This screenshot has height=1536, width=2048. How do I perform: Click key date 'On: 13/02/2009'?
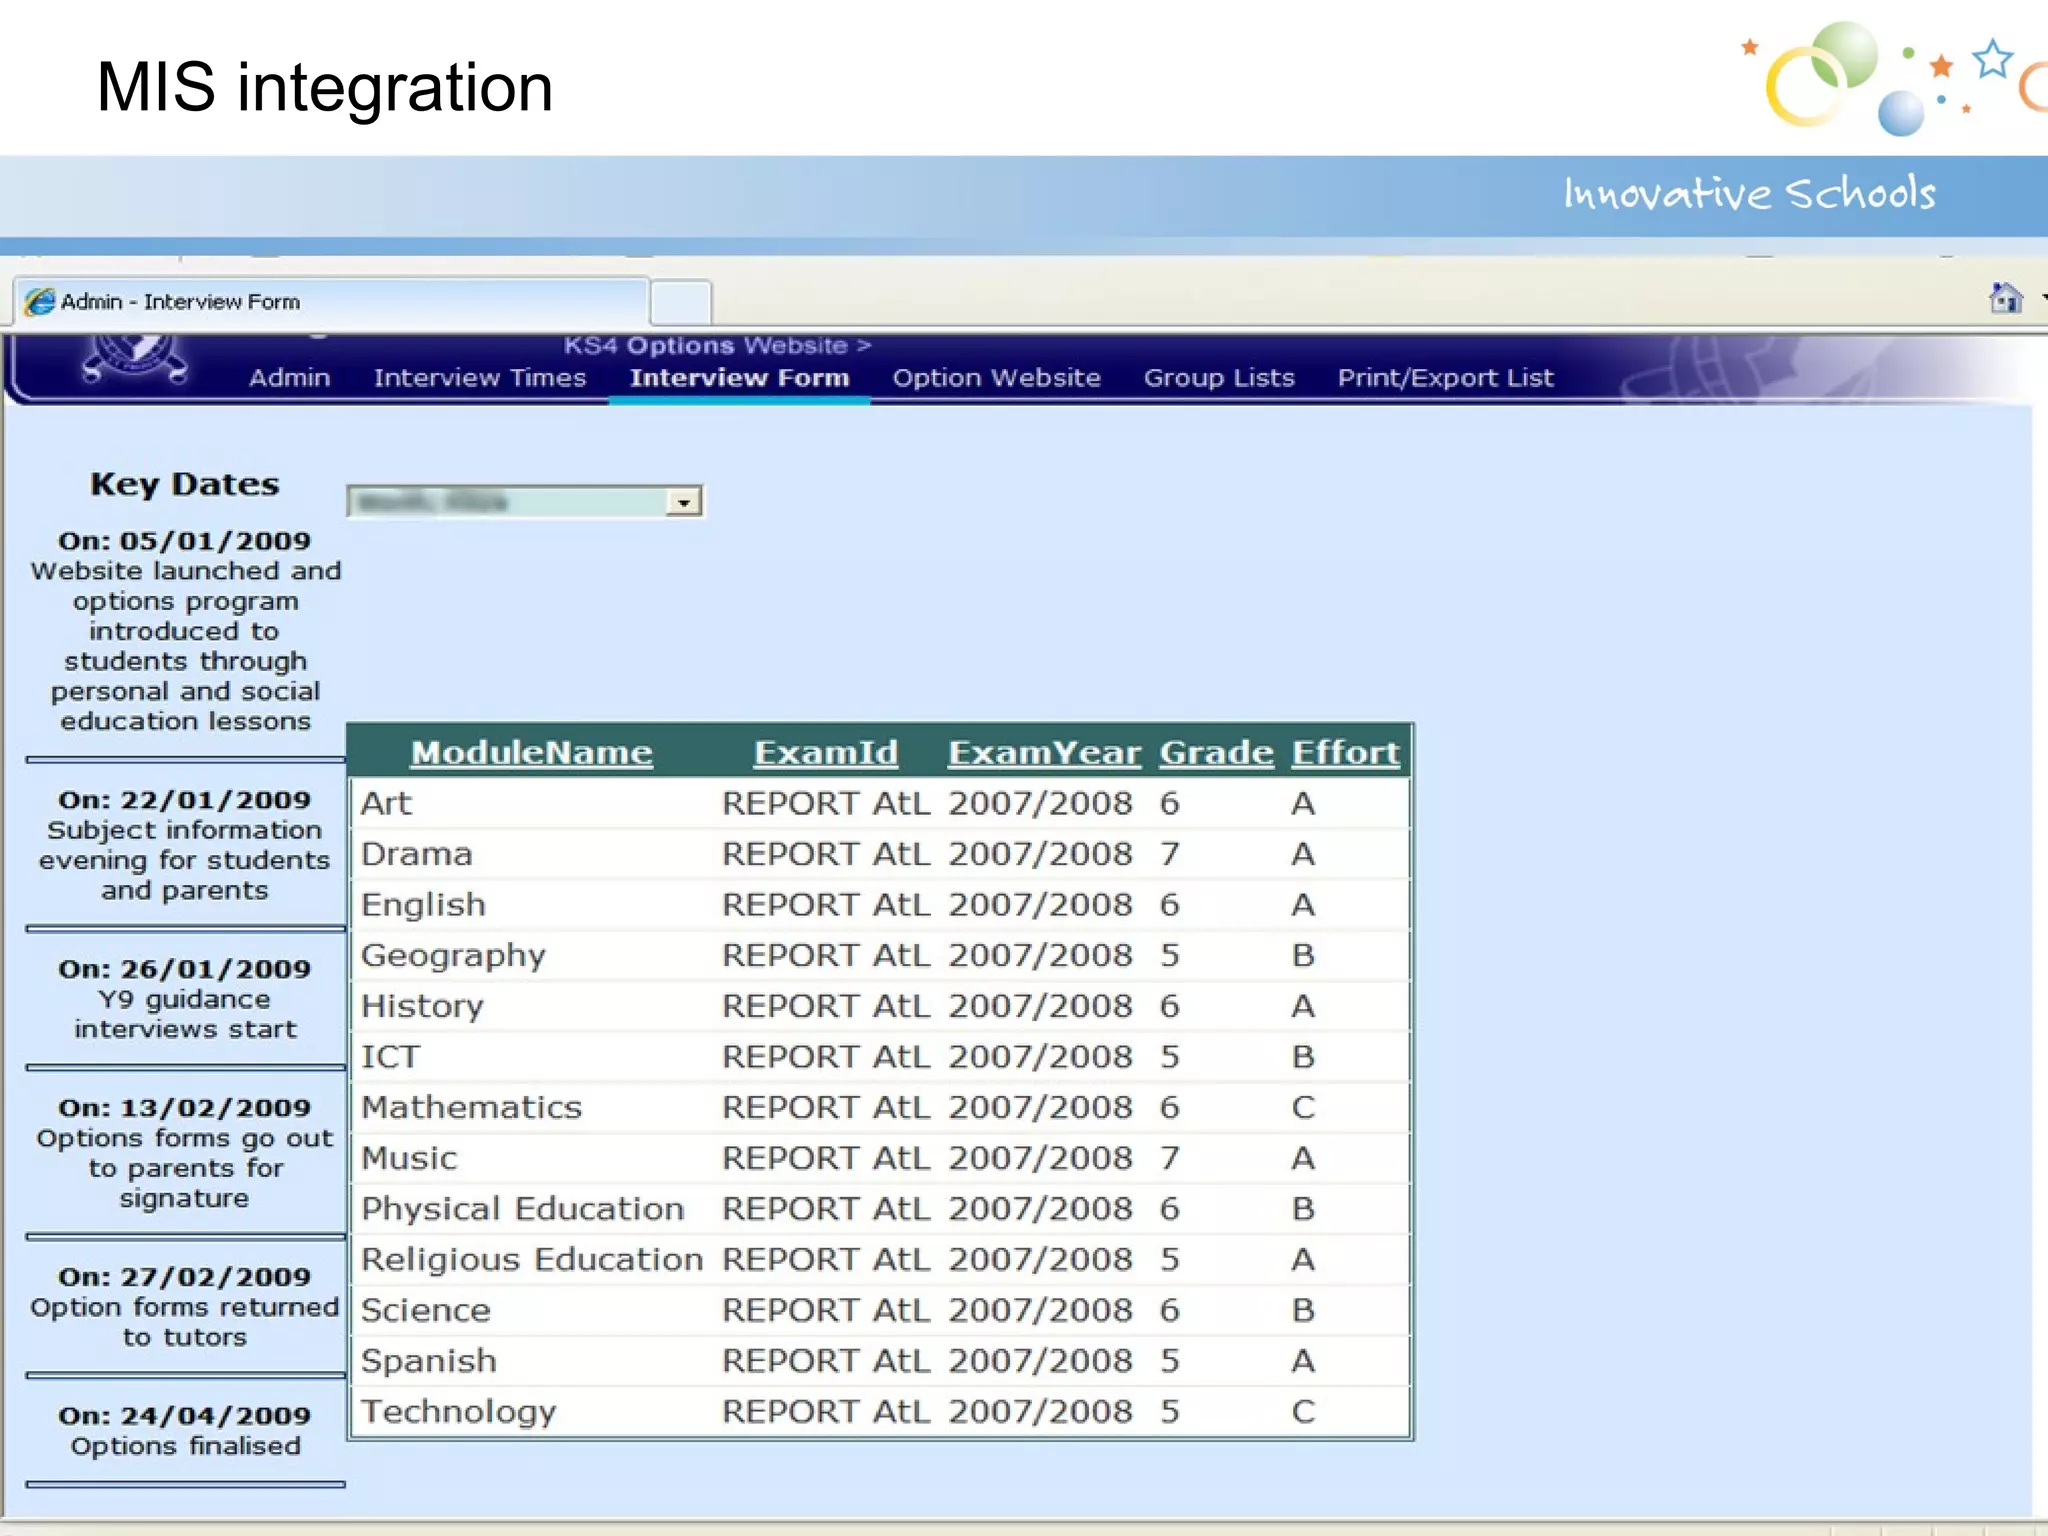[185, 1108]
